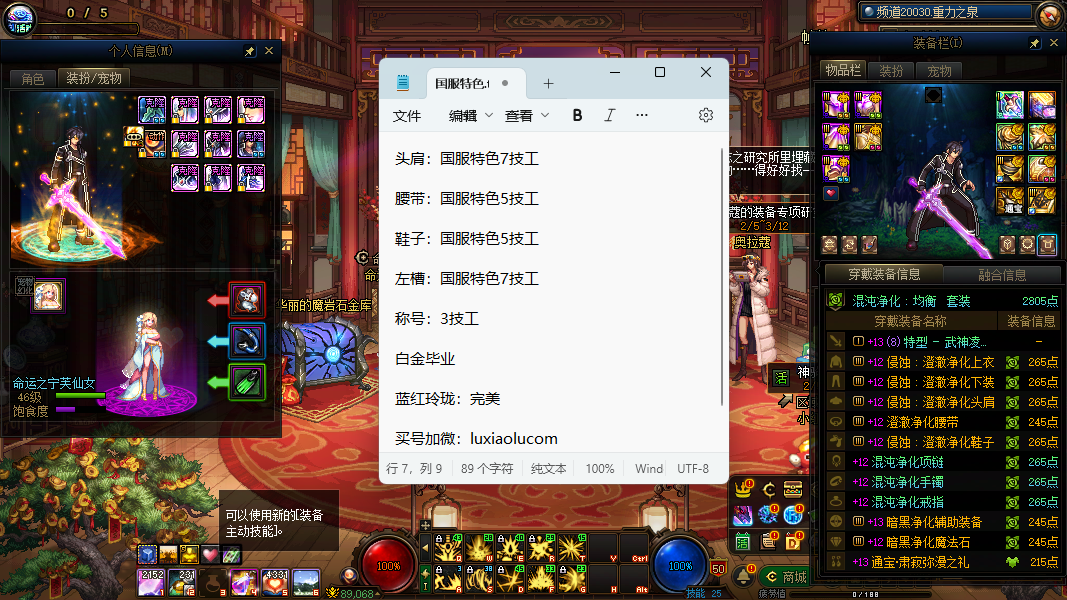The width and height of the screenshot is (1067, 600).
Task: Click the green pet equipment slot icon
Action: pyautogui.click(x=247, y=382)
